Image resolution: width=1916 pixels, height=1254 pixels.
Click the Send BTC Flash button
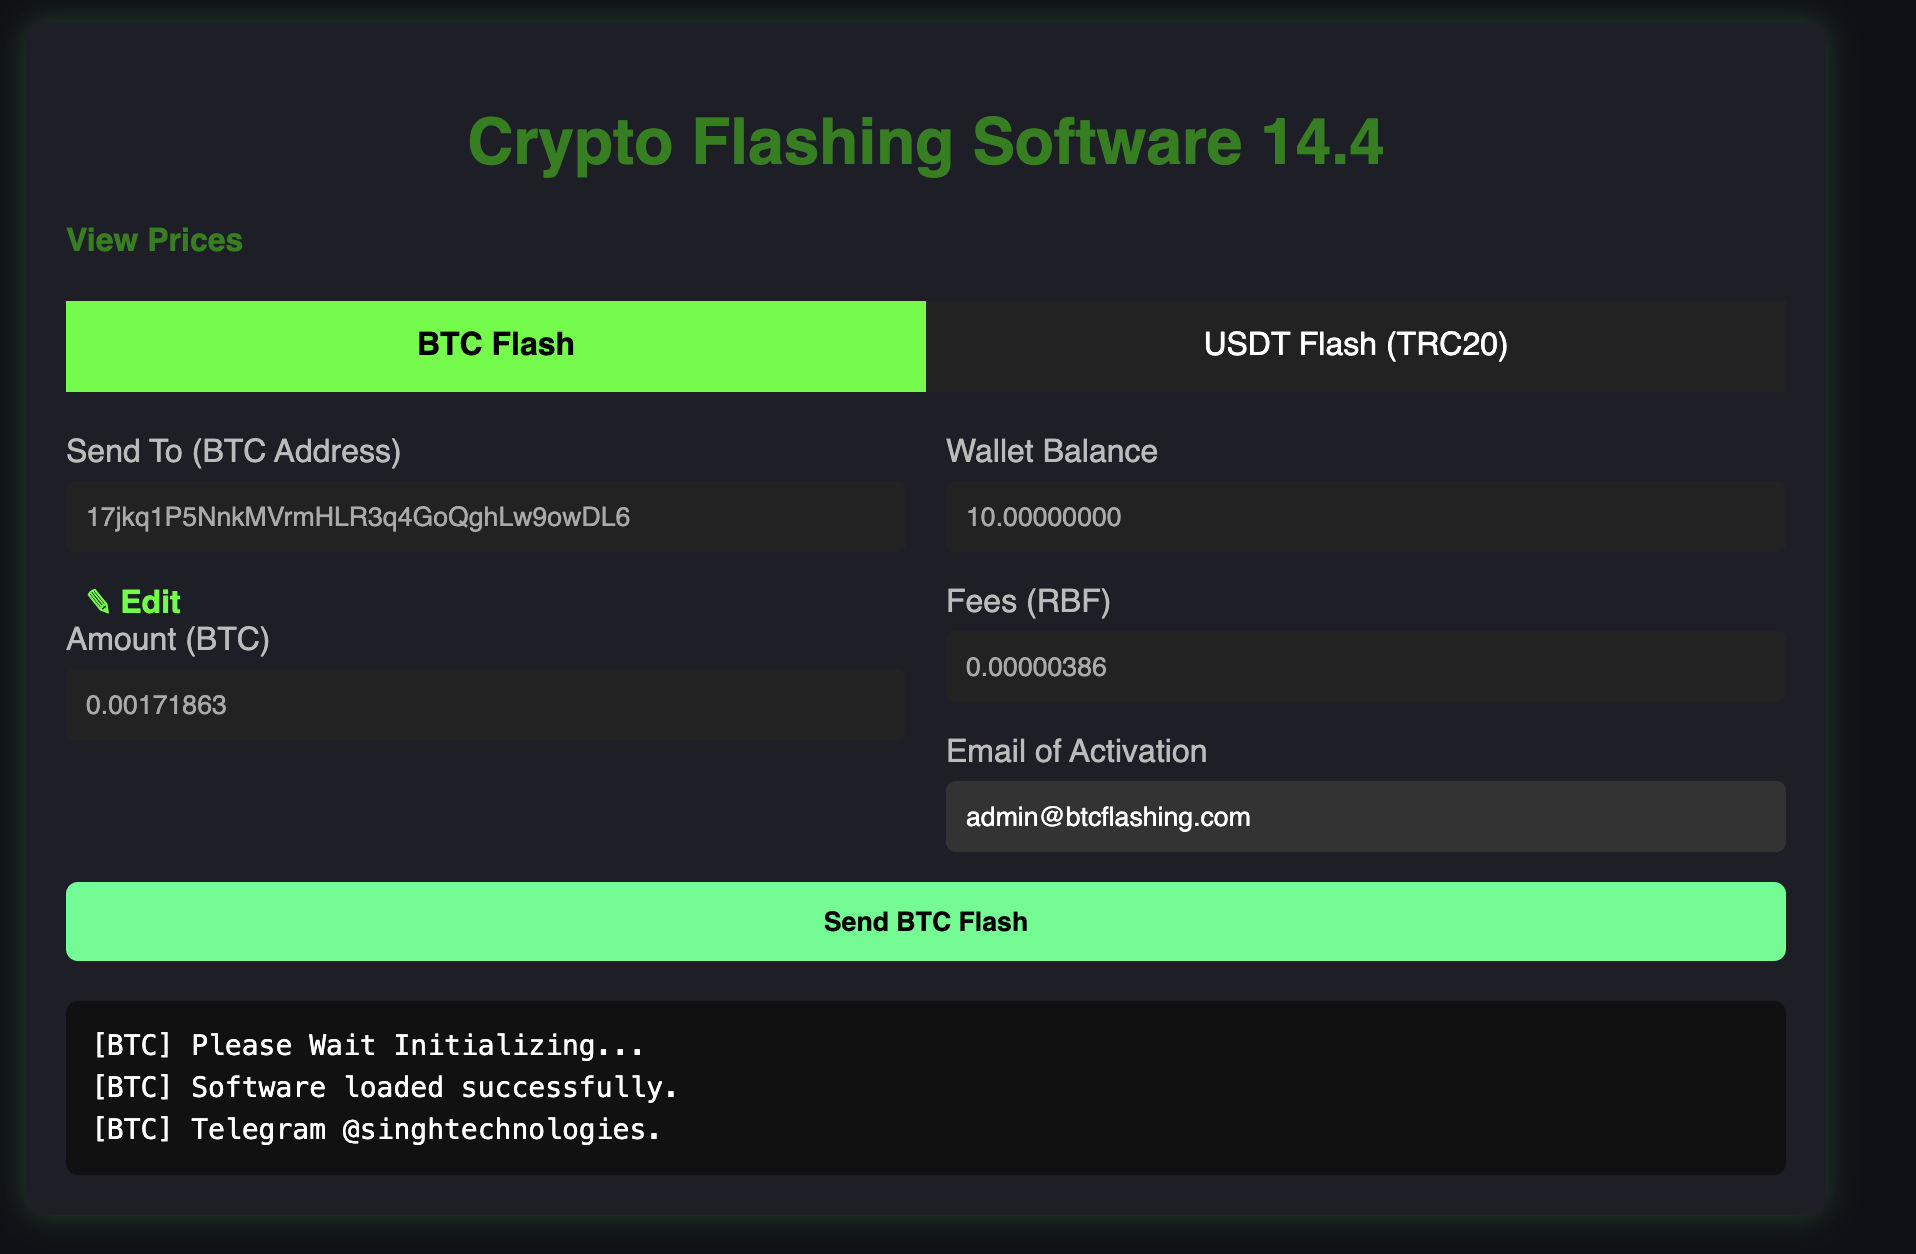pyautogui.click(x=925, y=921)
